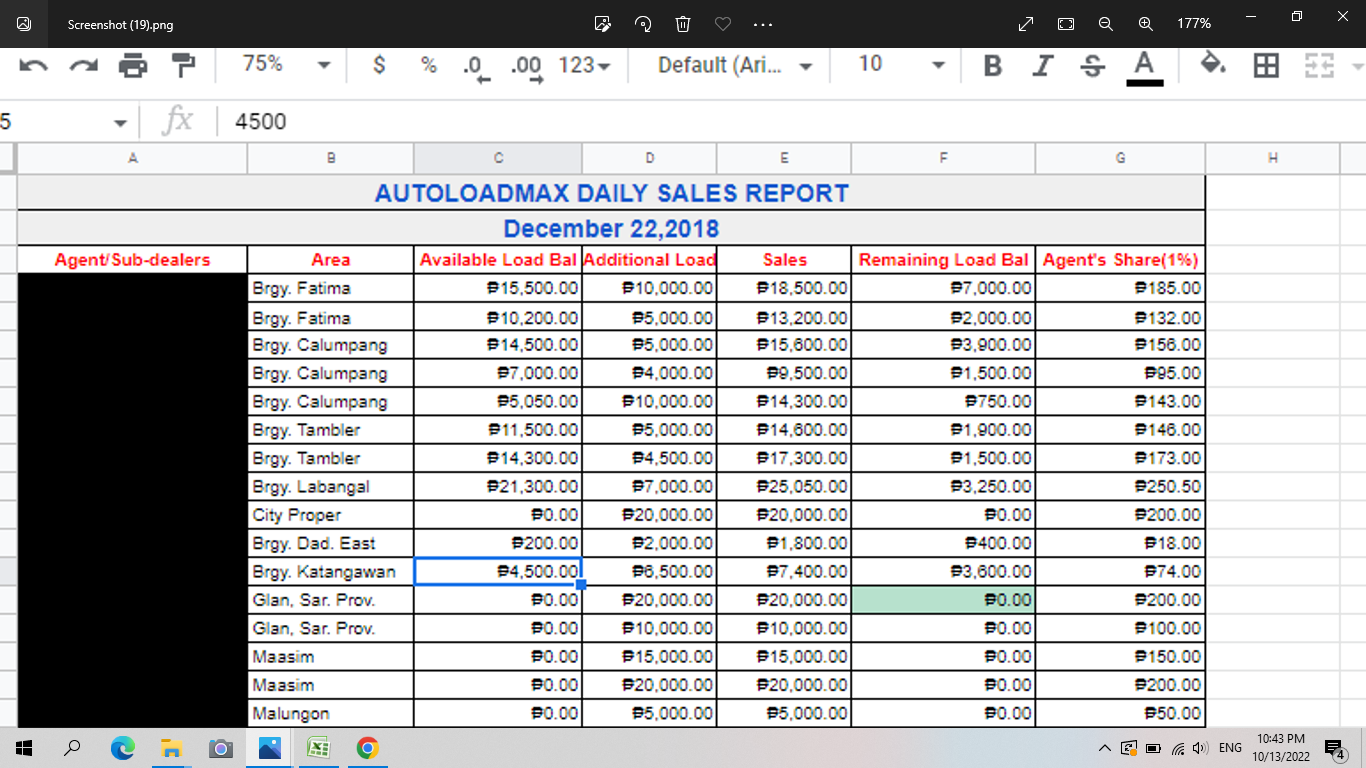The image size is (1366, 768).
Task: Expand the name box dropdown arrow
Action: click(121, 123)
